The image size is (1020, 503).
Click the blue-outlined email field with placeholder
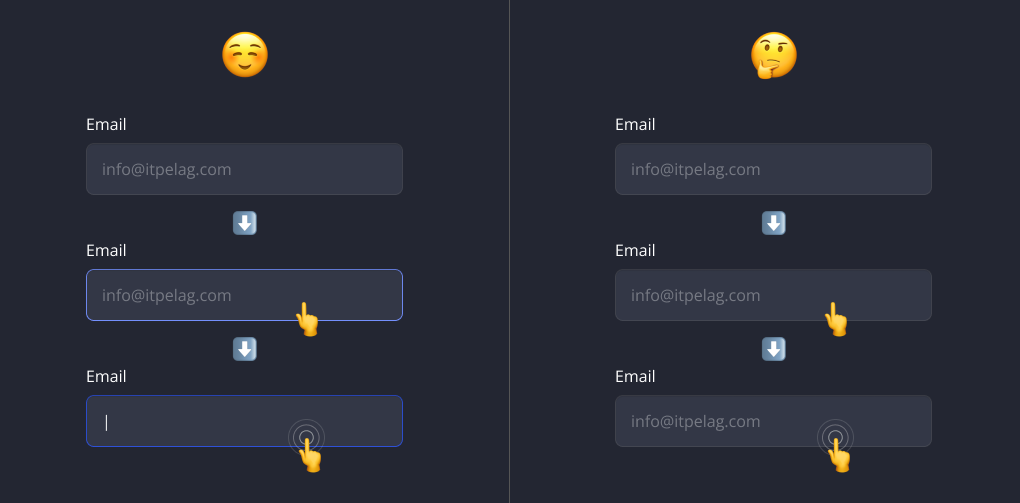245,295
